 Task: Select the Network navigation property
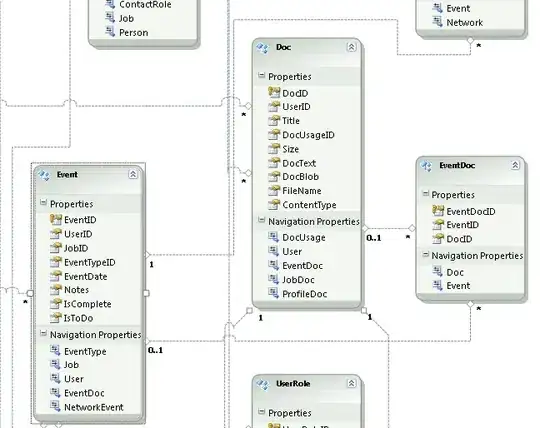click(x=465, y=23)
